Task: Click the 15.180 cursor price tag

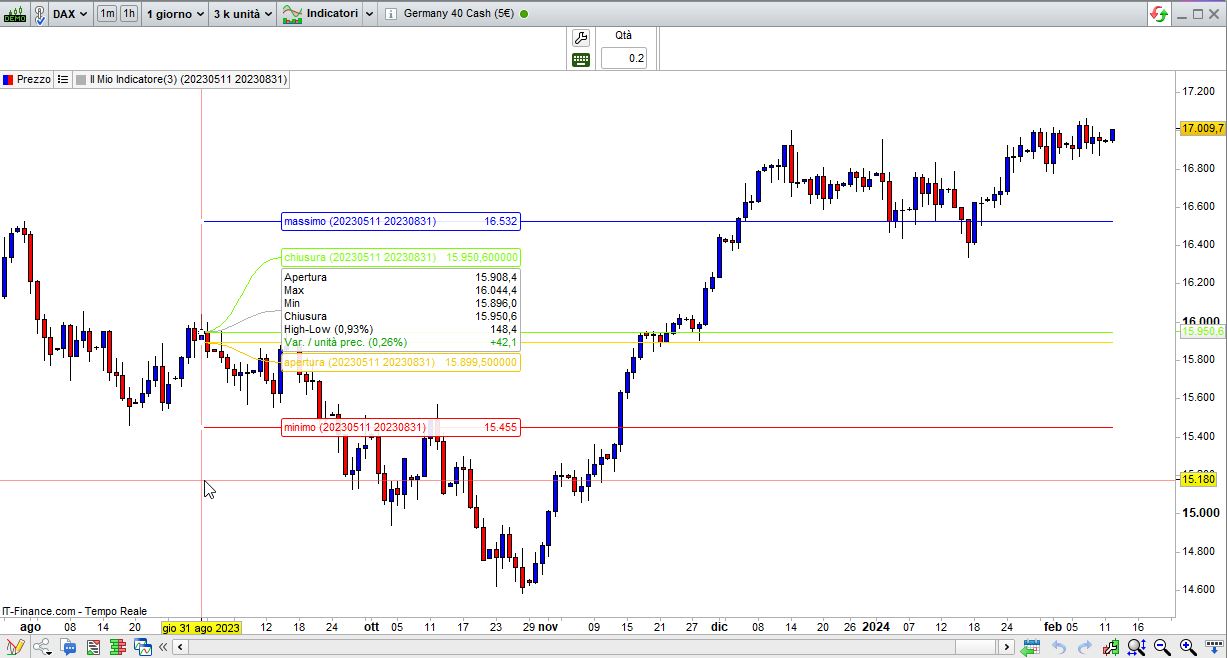Action: click(x=1198, y=480)
